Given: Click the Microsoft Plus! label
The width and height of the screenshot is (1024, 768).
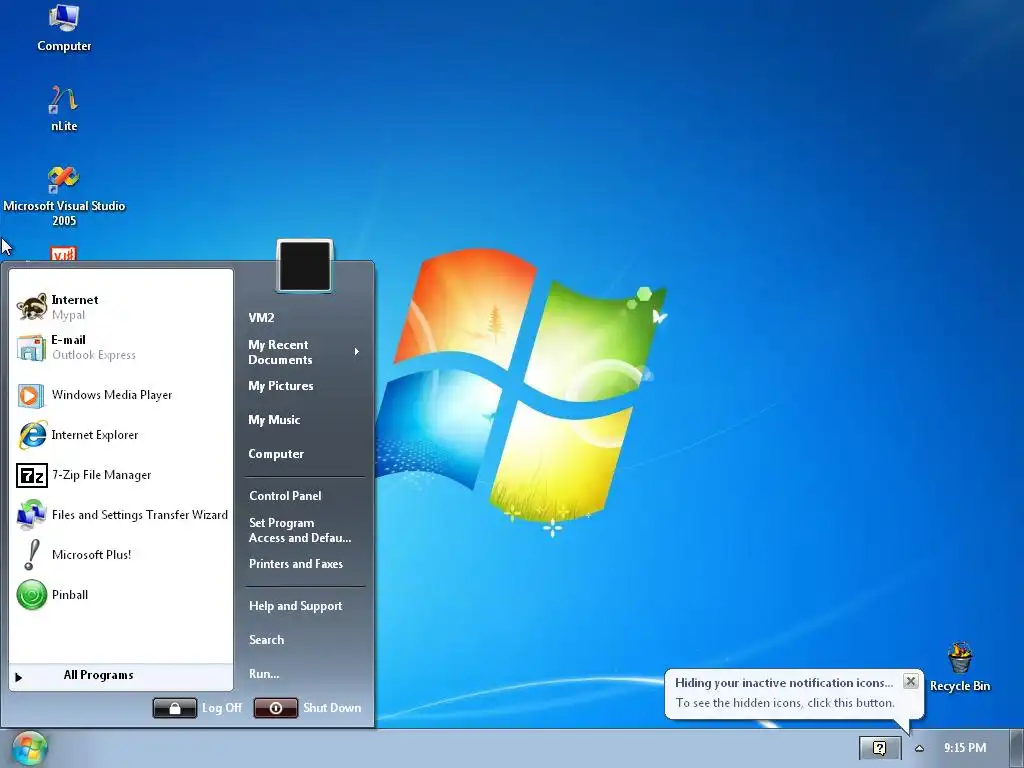Looking at the screenshot, I should (91, 555).
